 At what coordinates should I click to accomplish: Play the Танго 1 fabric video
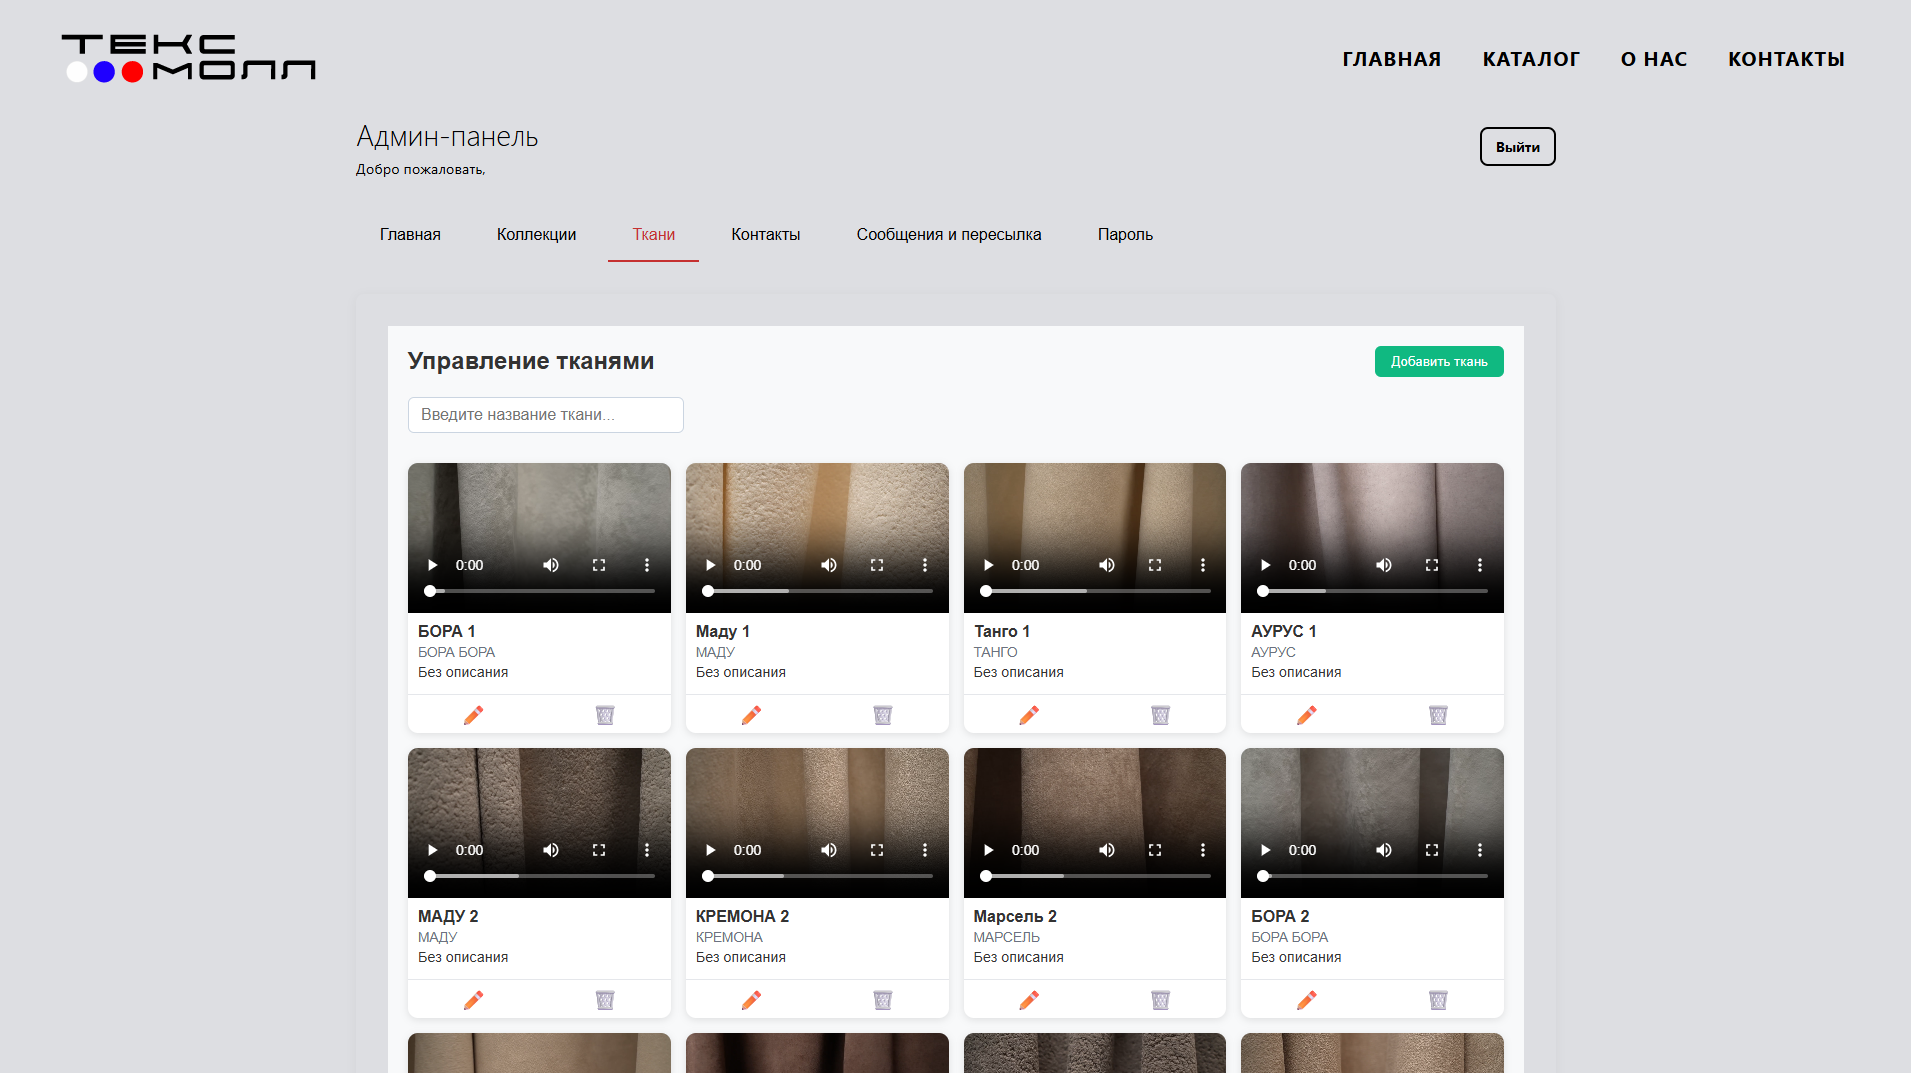pos(988,565)
